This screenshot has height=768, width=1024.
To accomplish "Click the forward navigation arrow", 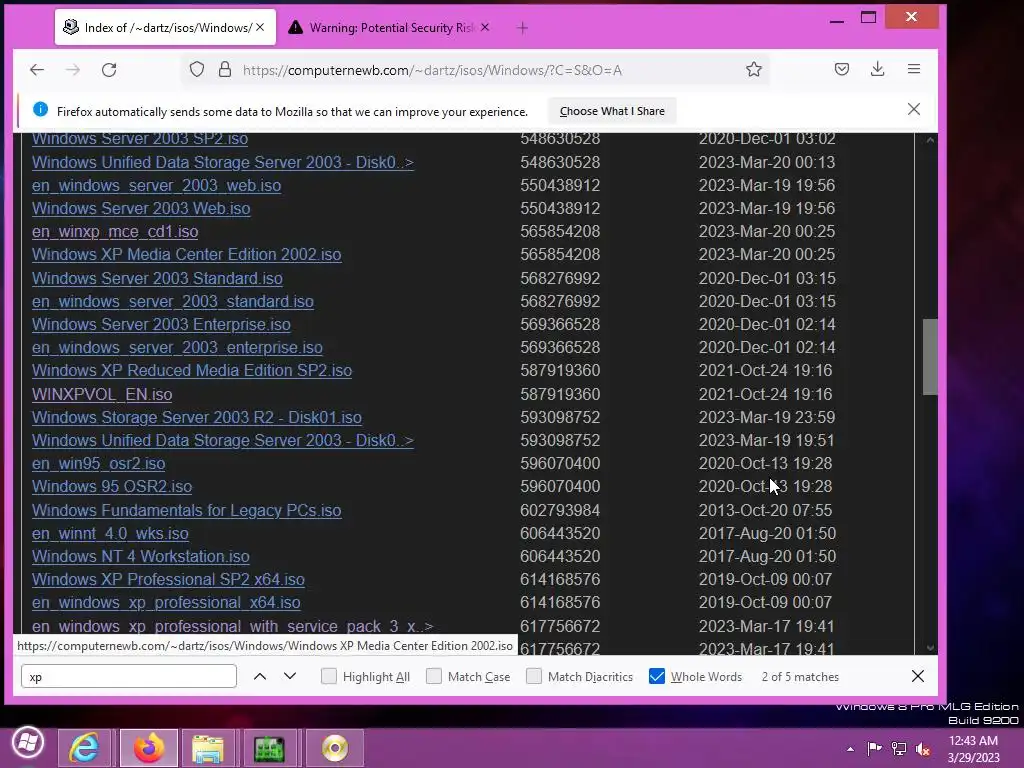I will tap(73, 70).
